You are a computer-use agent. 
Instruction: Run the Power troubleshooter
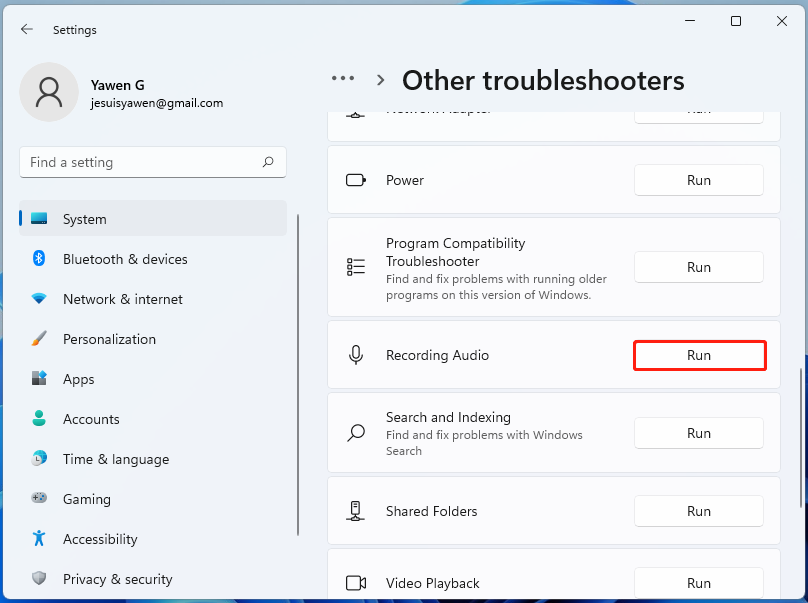(699, 180)
